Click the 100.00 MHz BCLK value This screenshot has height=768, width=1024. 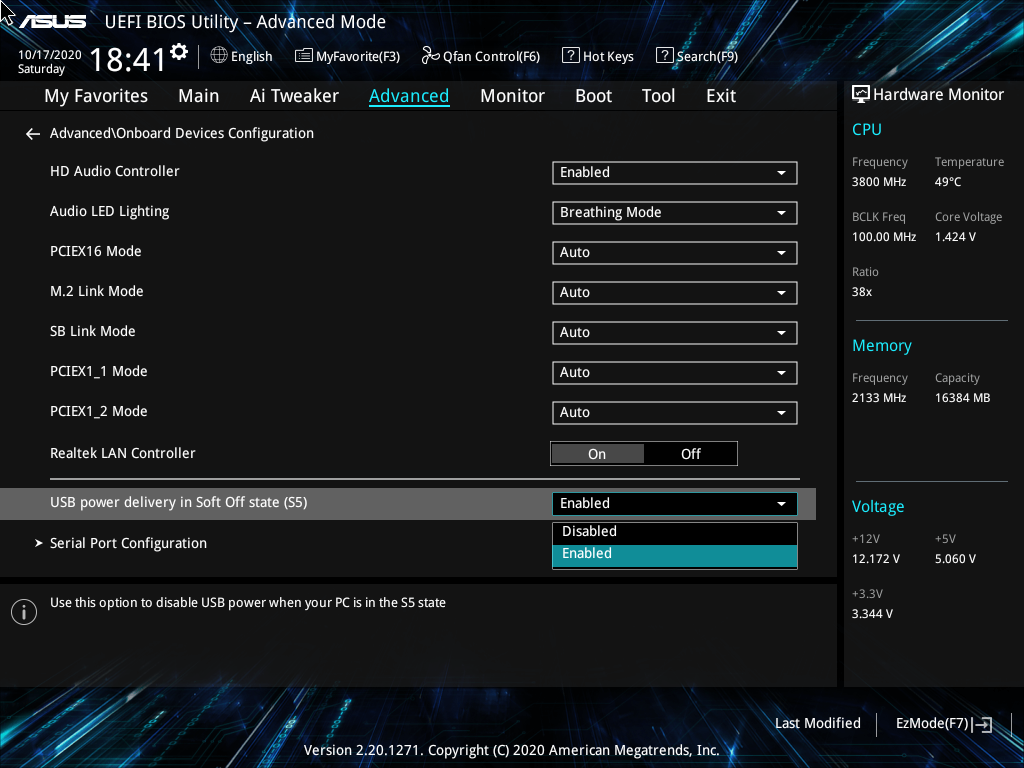click(884, 237)
